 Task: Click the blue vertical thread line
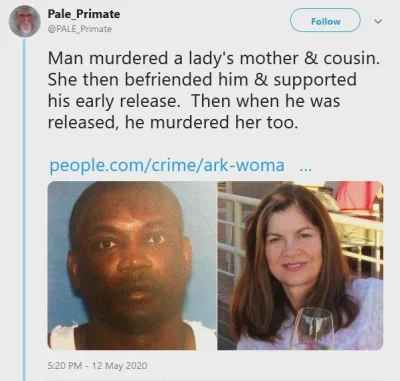pos(24,209)
